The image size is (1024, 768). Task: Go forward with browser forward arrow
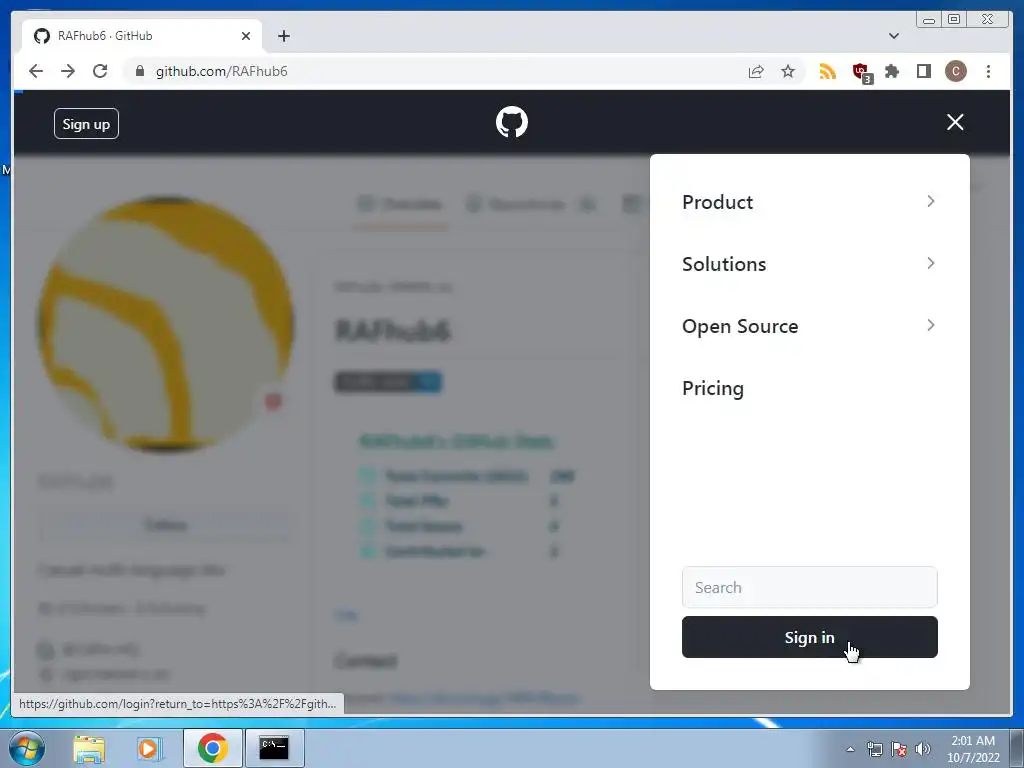68,71
